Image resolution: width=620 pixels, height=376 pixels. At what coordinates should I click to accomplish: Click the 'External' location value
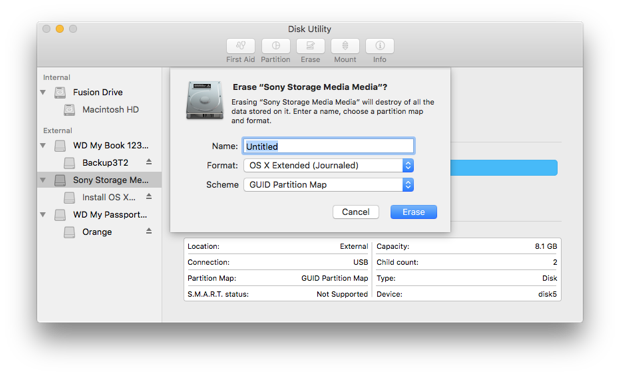(354, 246)
